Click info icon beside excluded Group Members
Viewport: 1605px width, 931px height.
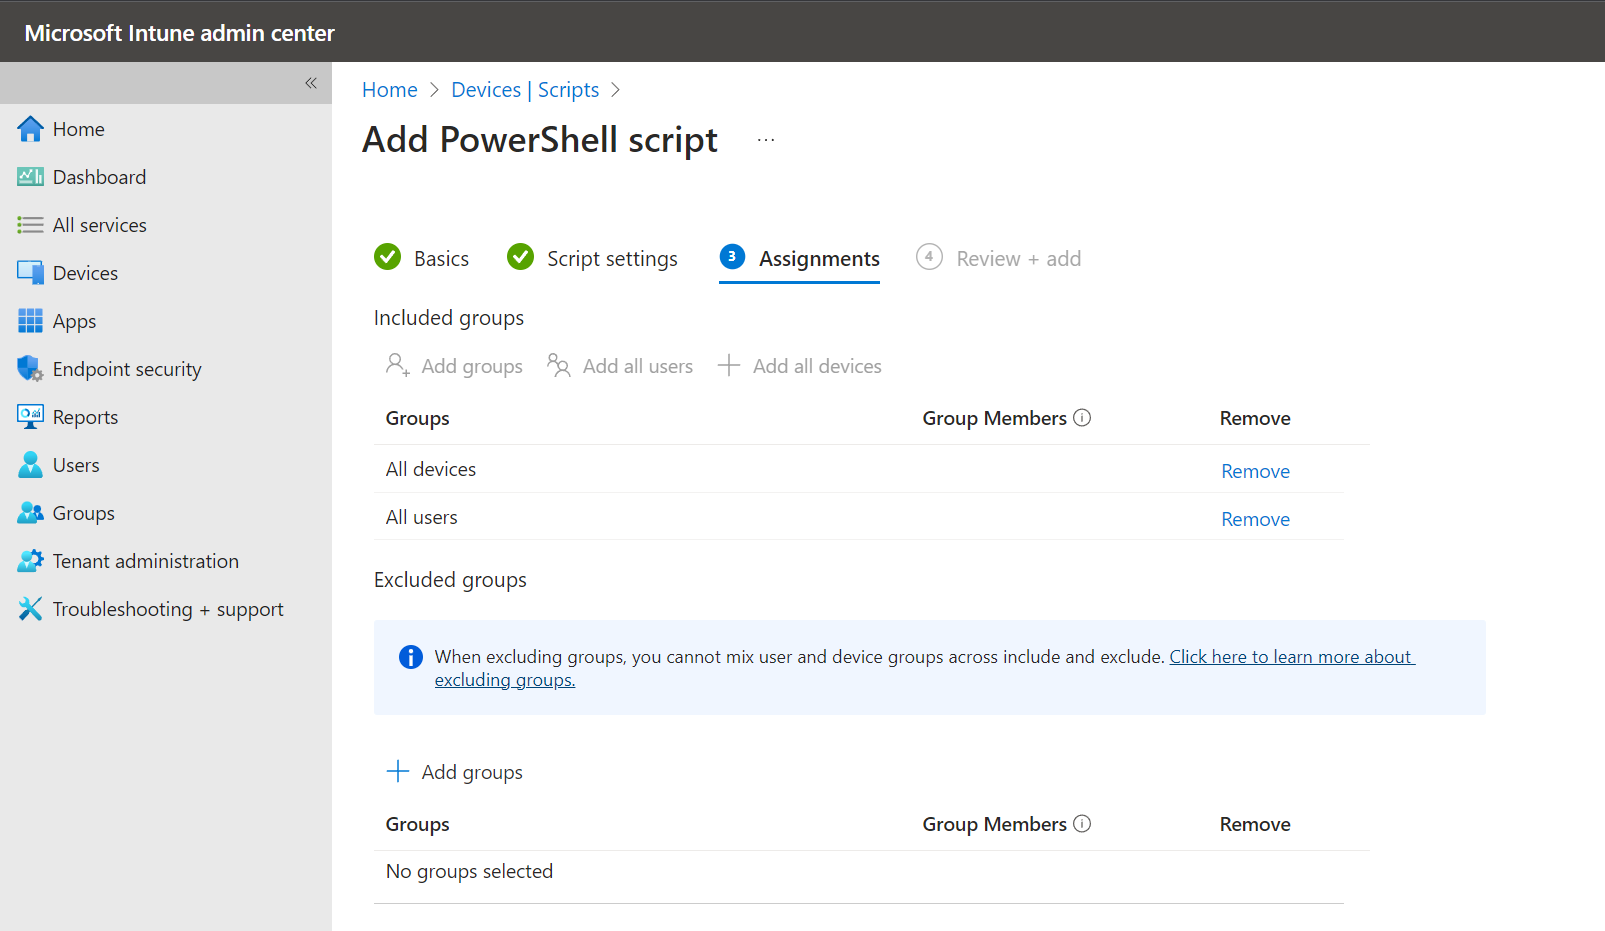pyautogui.click(x=1082, y=824)
